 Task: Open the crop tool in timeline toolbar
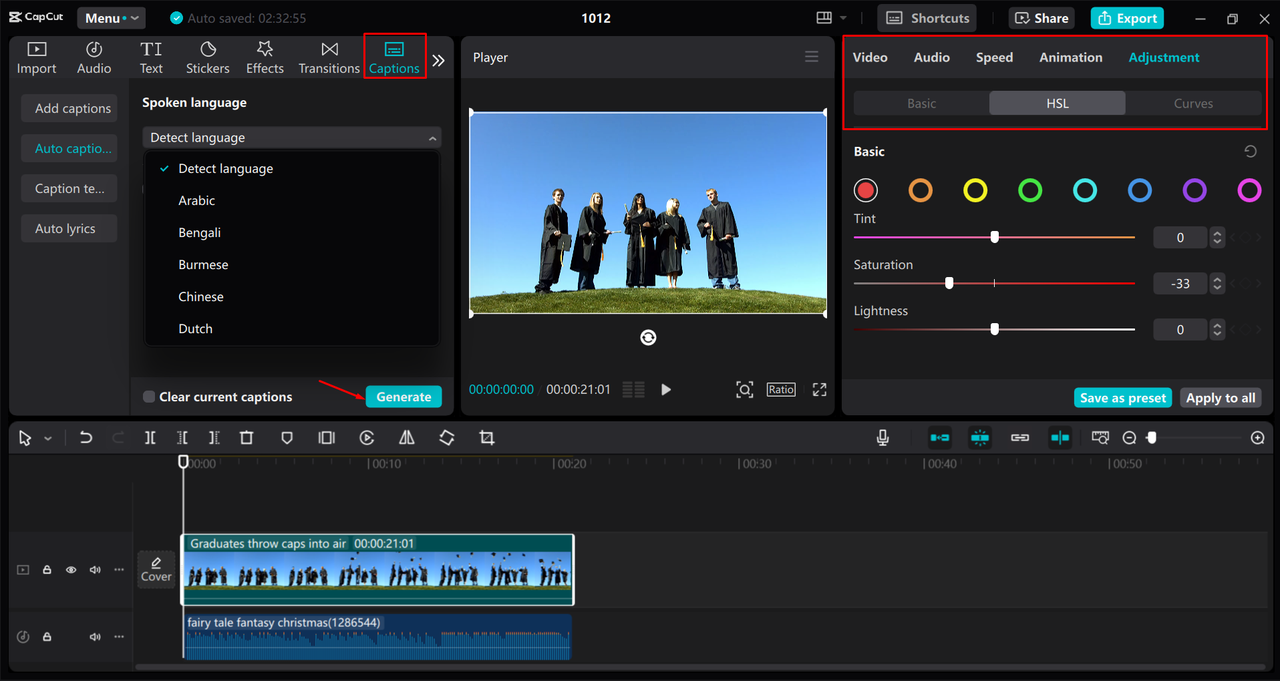tap(487, 438)
